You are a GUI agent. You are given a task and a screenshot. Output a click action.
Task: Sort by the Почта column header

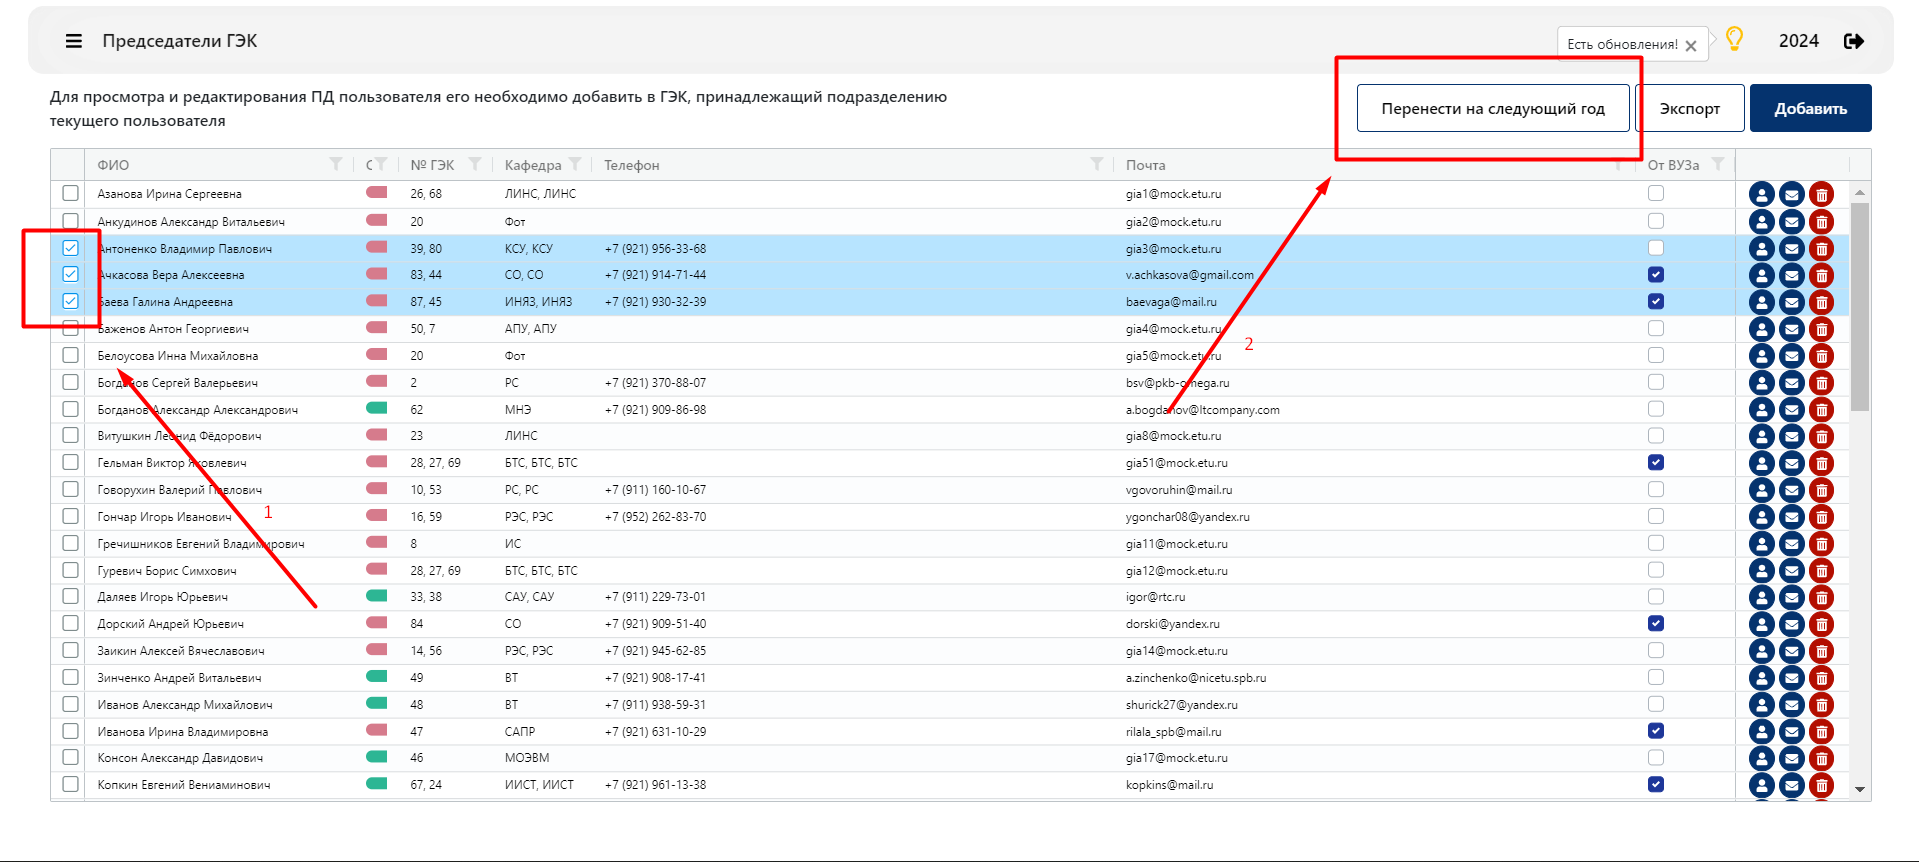pyautogui.click(x=1146, y=165)
